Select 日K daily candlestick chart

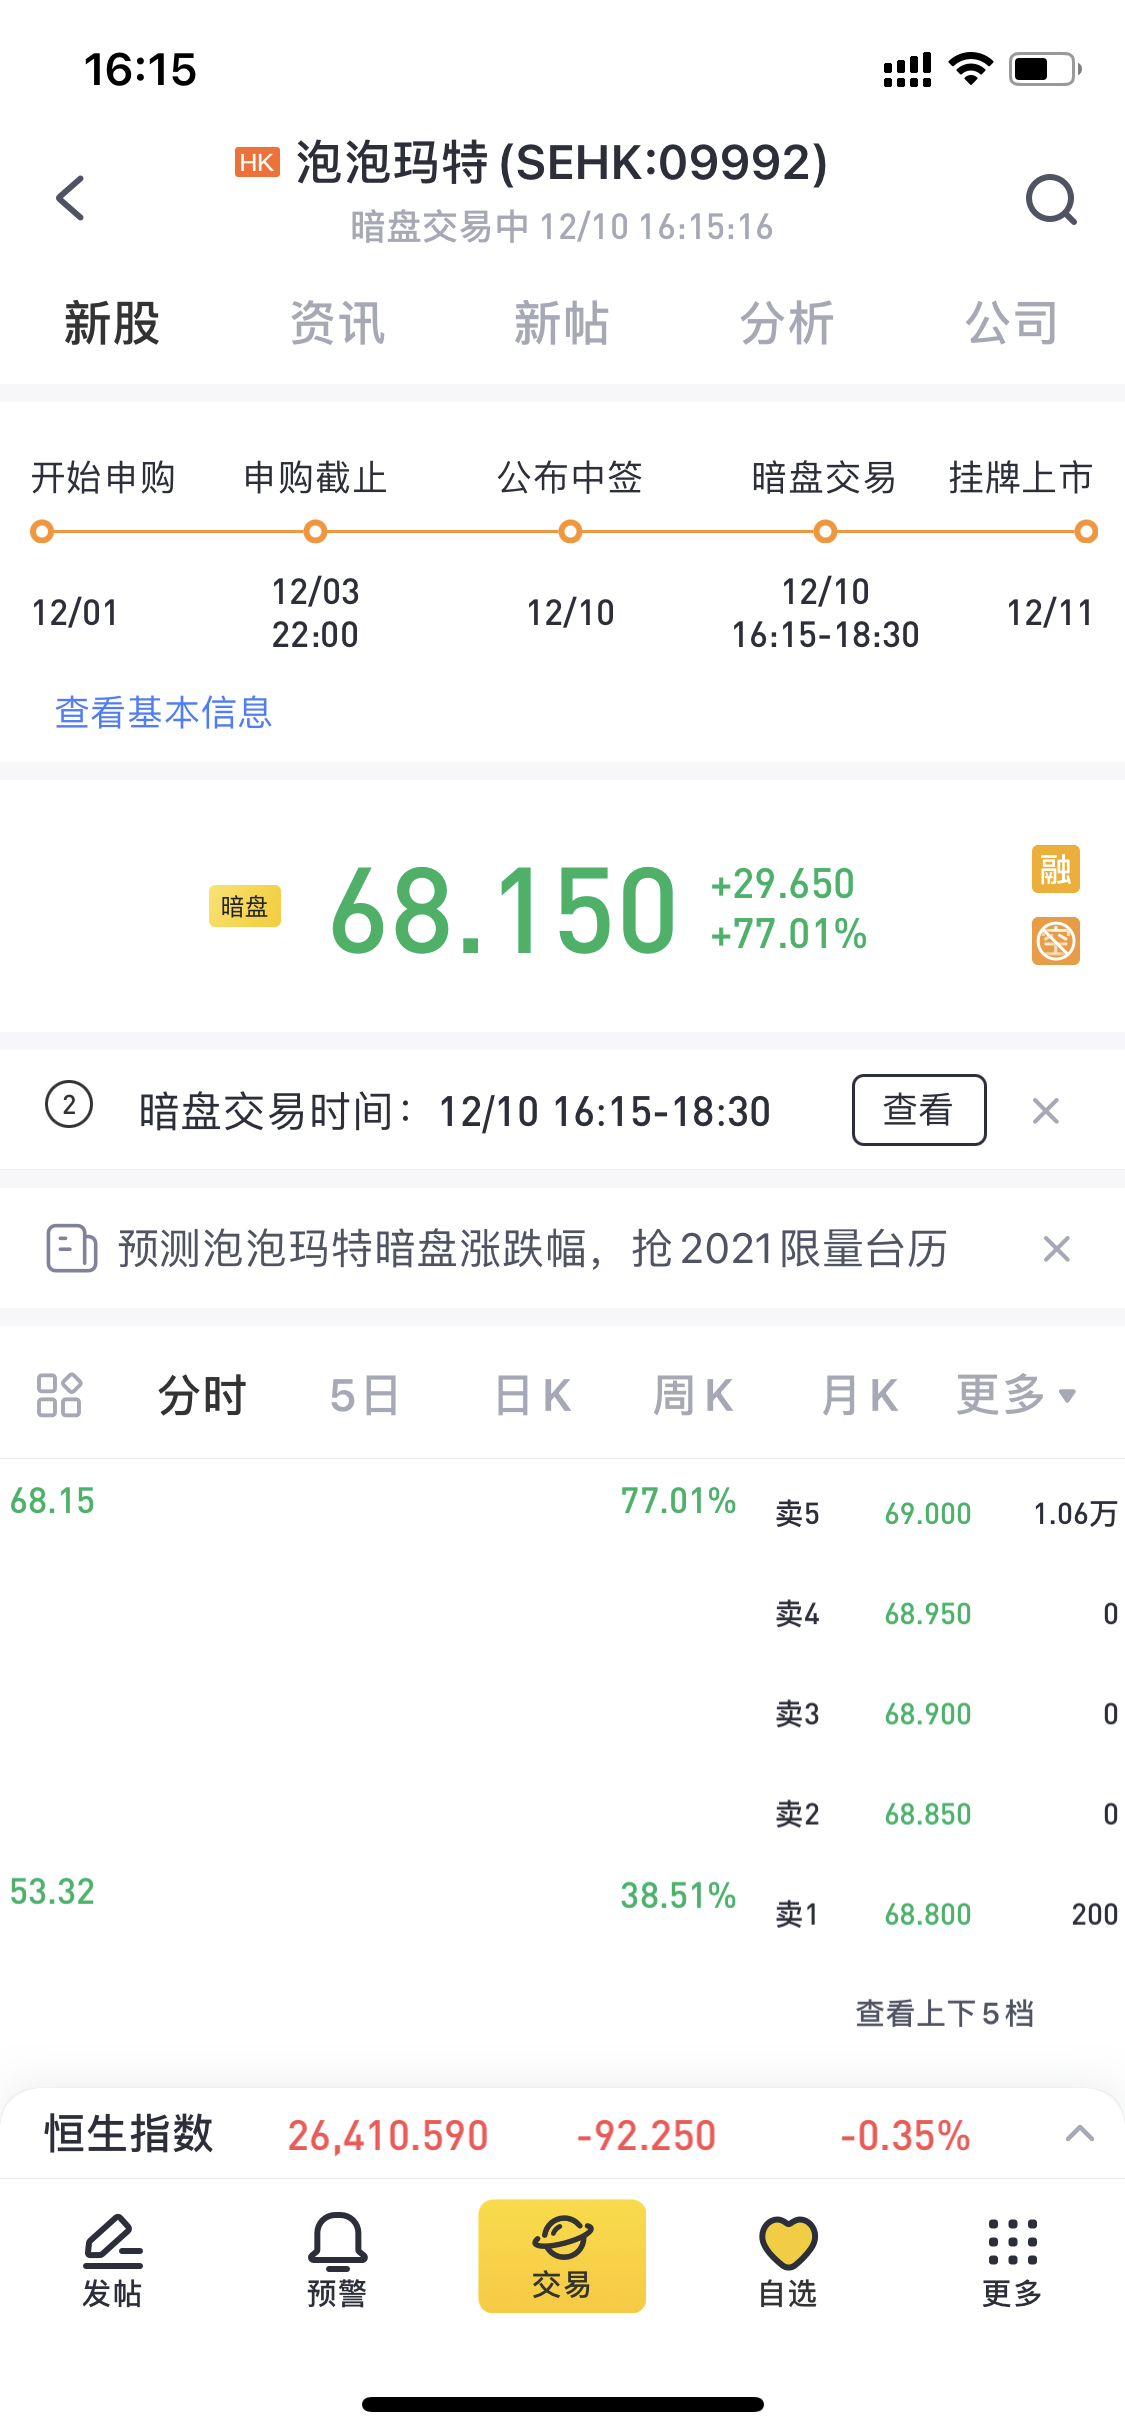(x=533, y=1395)
